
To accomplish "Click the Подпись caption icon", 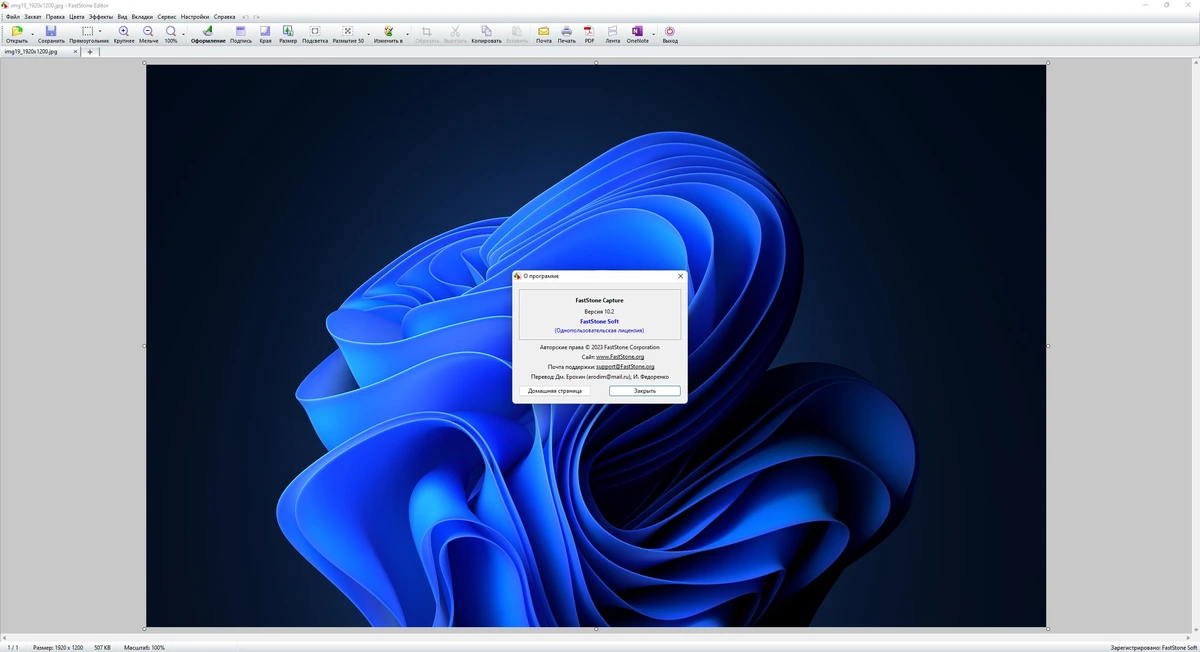I will 241,34.
